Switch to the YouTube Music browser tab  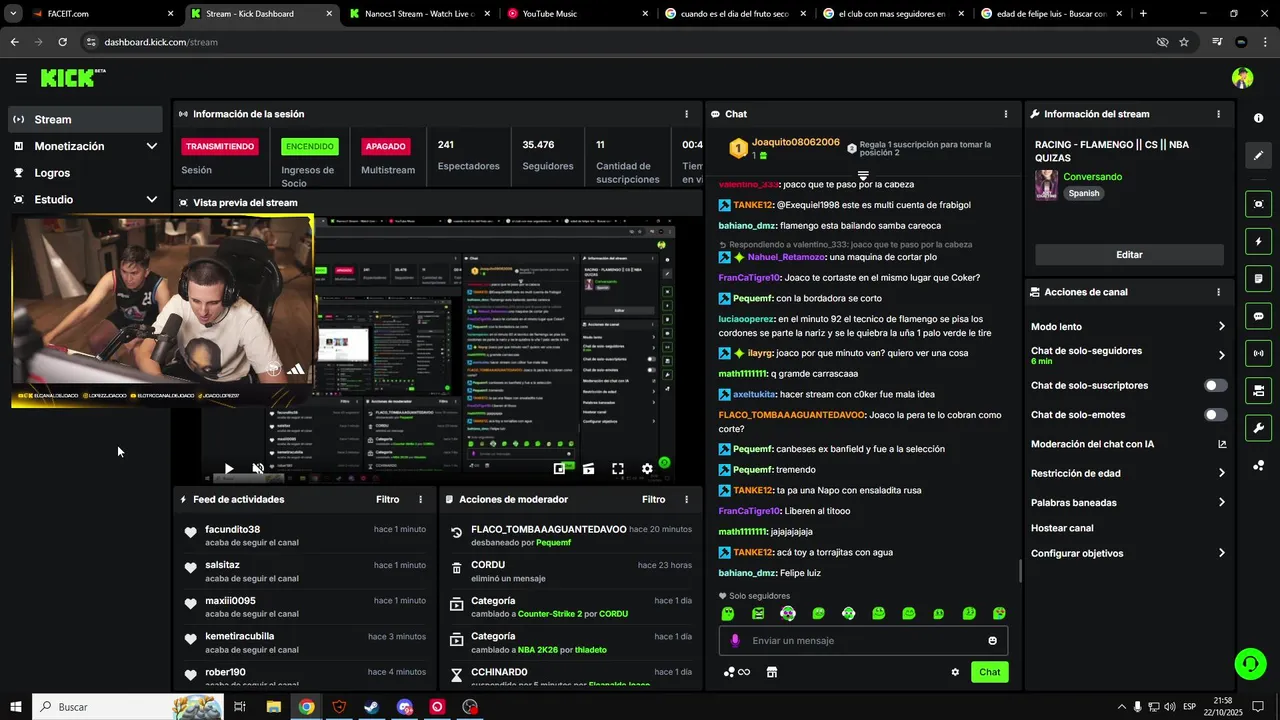[x=576, y=14]
